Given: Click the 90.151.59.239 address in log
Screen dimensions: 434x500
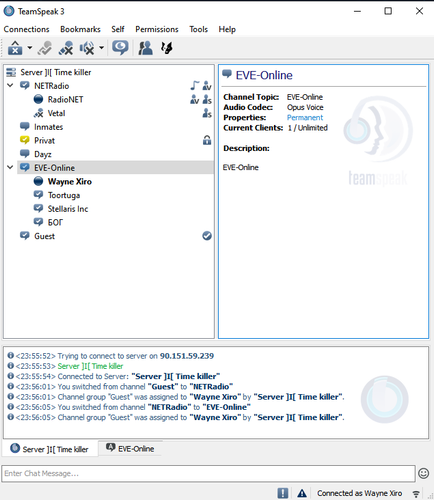Looking at the screenshot, I should [187, 356].
